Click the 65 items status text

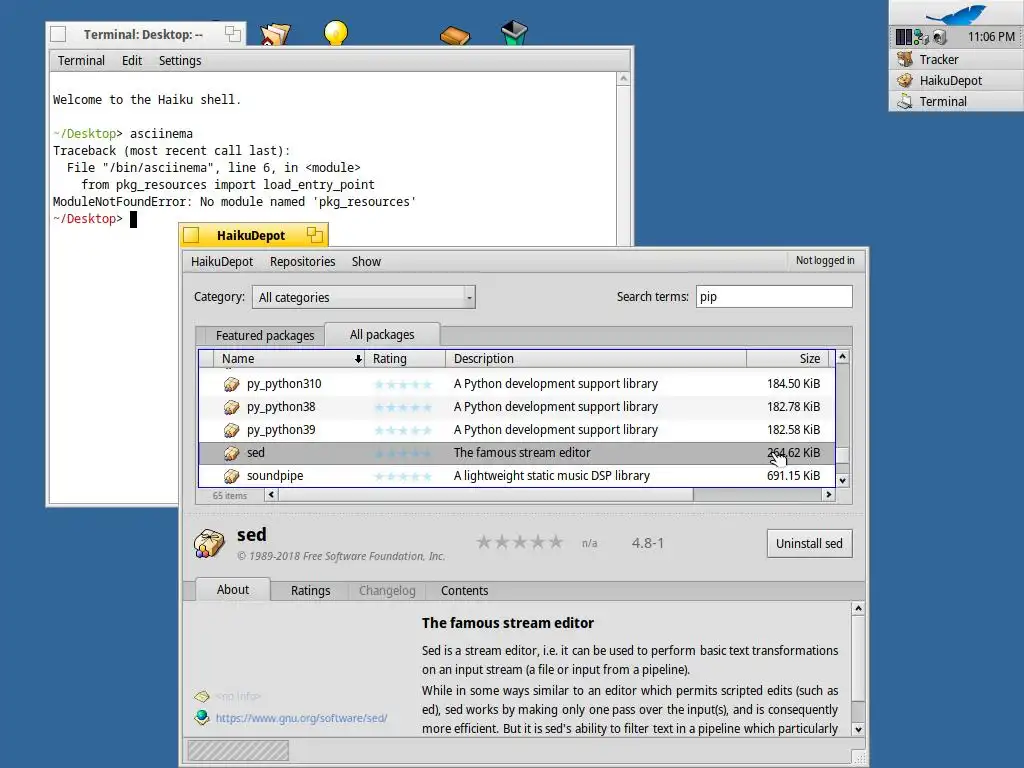[229, 496]
